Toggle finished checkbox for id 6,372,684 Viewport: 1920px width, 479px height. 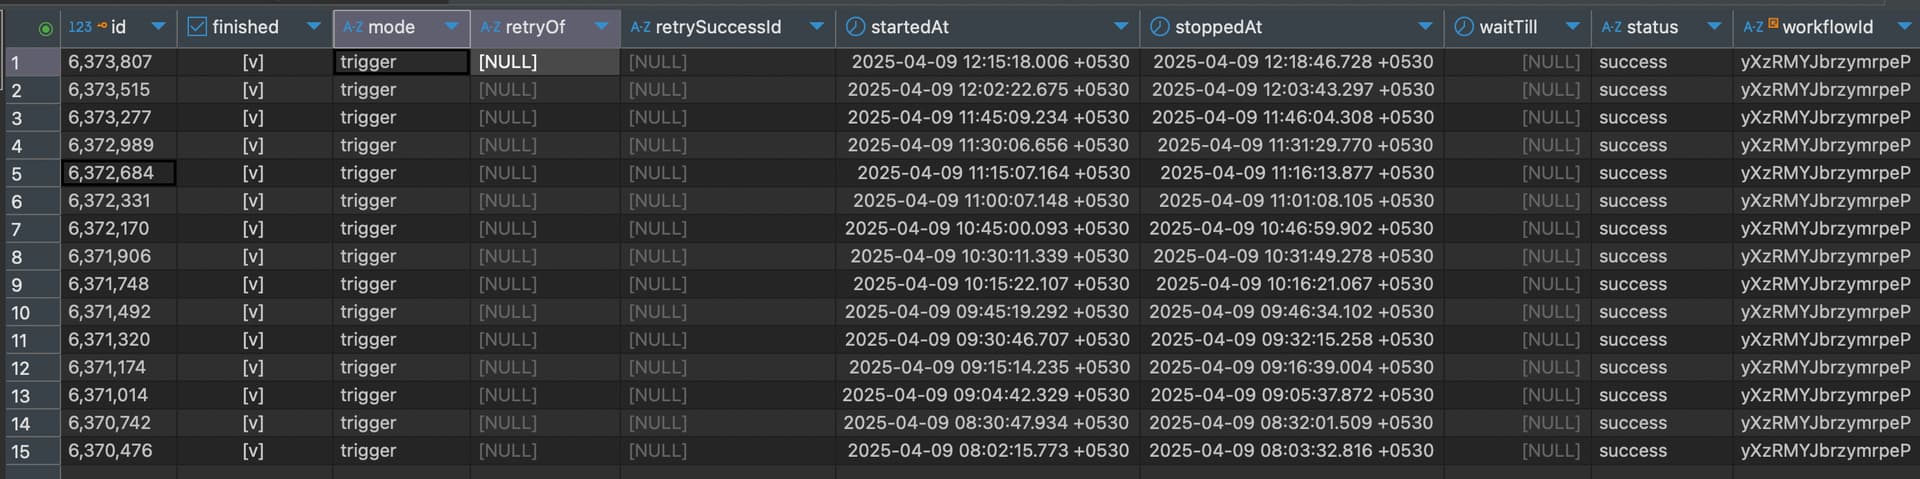click(253, 173)
